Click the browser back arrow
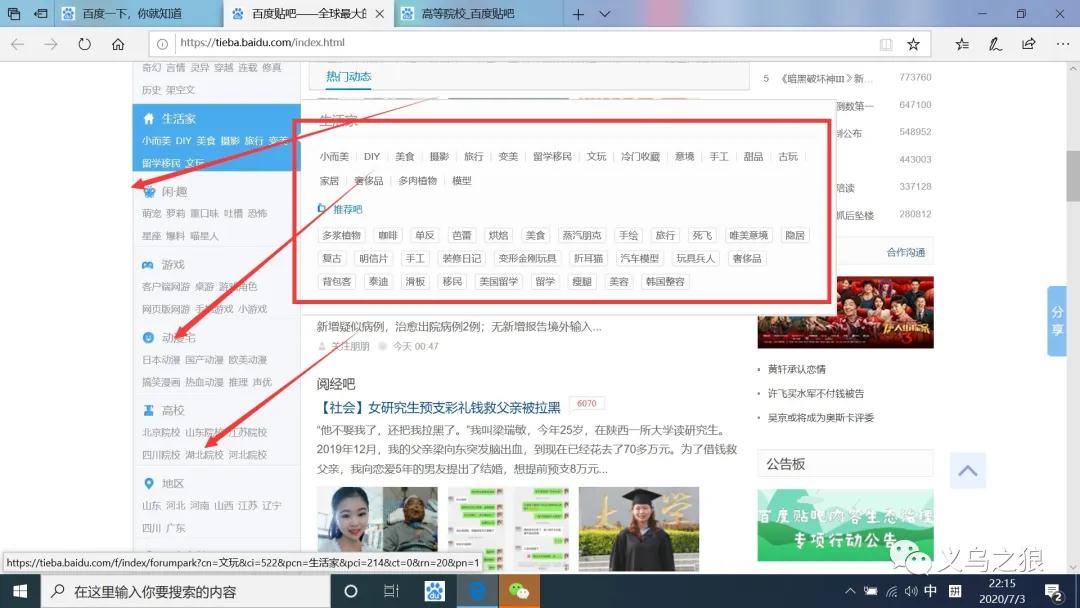Image resolution: width=1080 pixels, height=608 pixels. pos(18,44)
